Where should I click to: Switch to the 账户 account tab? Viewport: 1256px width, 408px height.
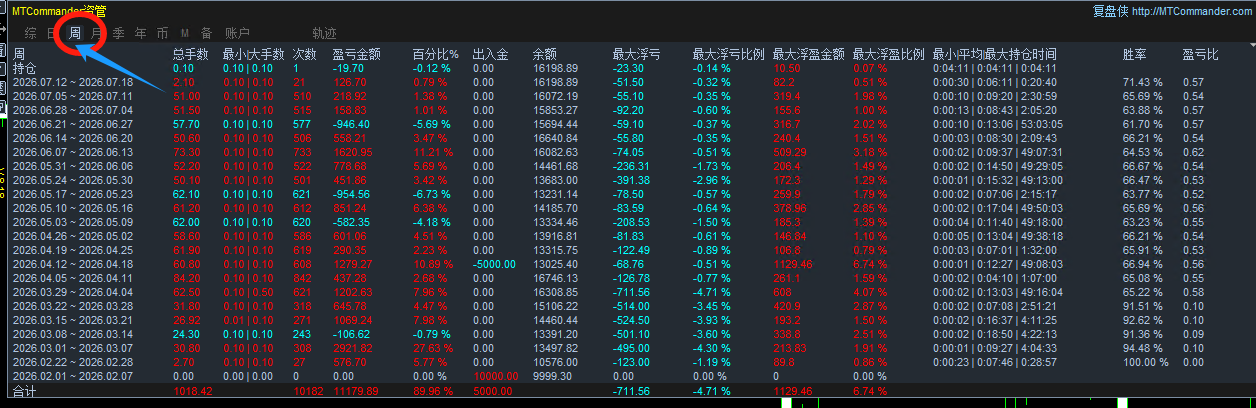point(237,33)
